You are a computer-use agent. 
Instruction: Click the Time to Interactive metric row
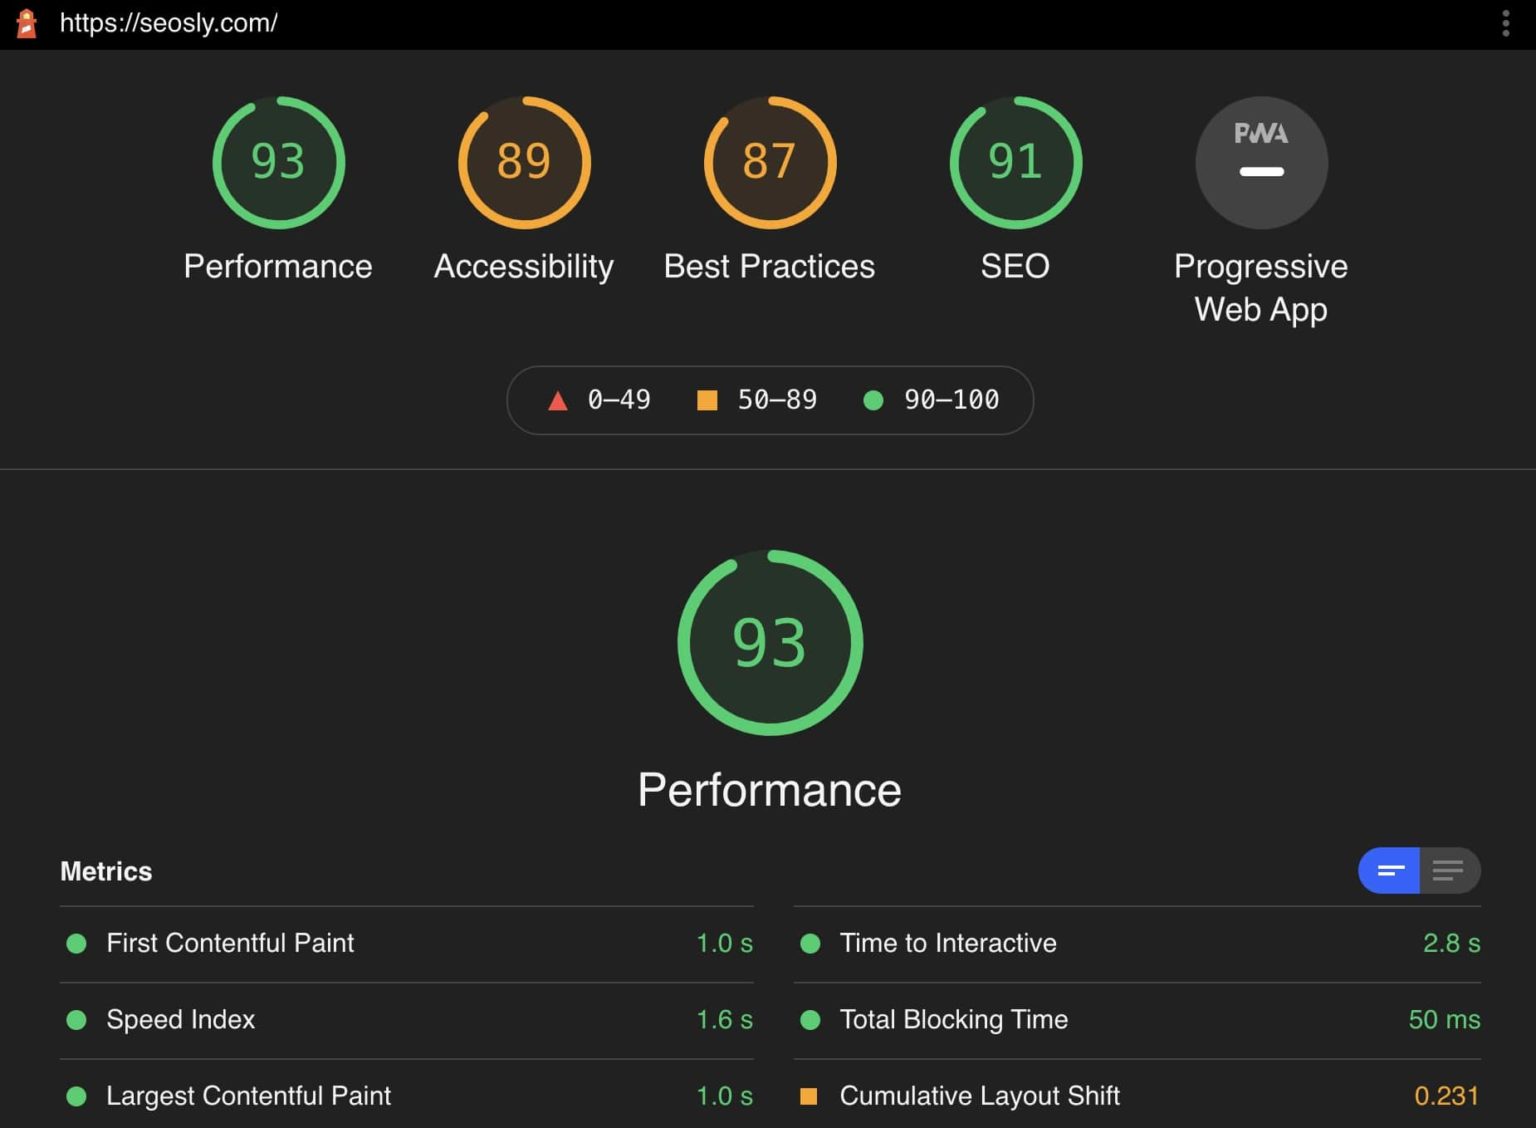click(x=947, y=943)
